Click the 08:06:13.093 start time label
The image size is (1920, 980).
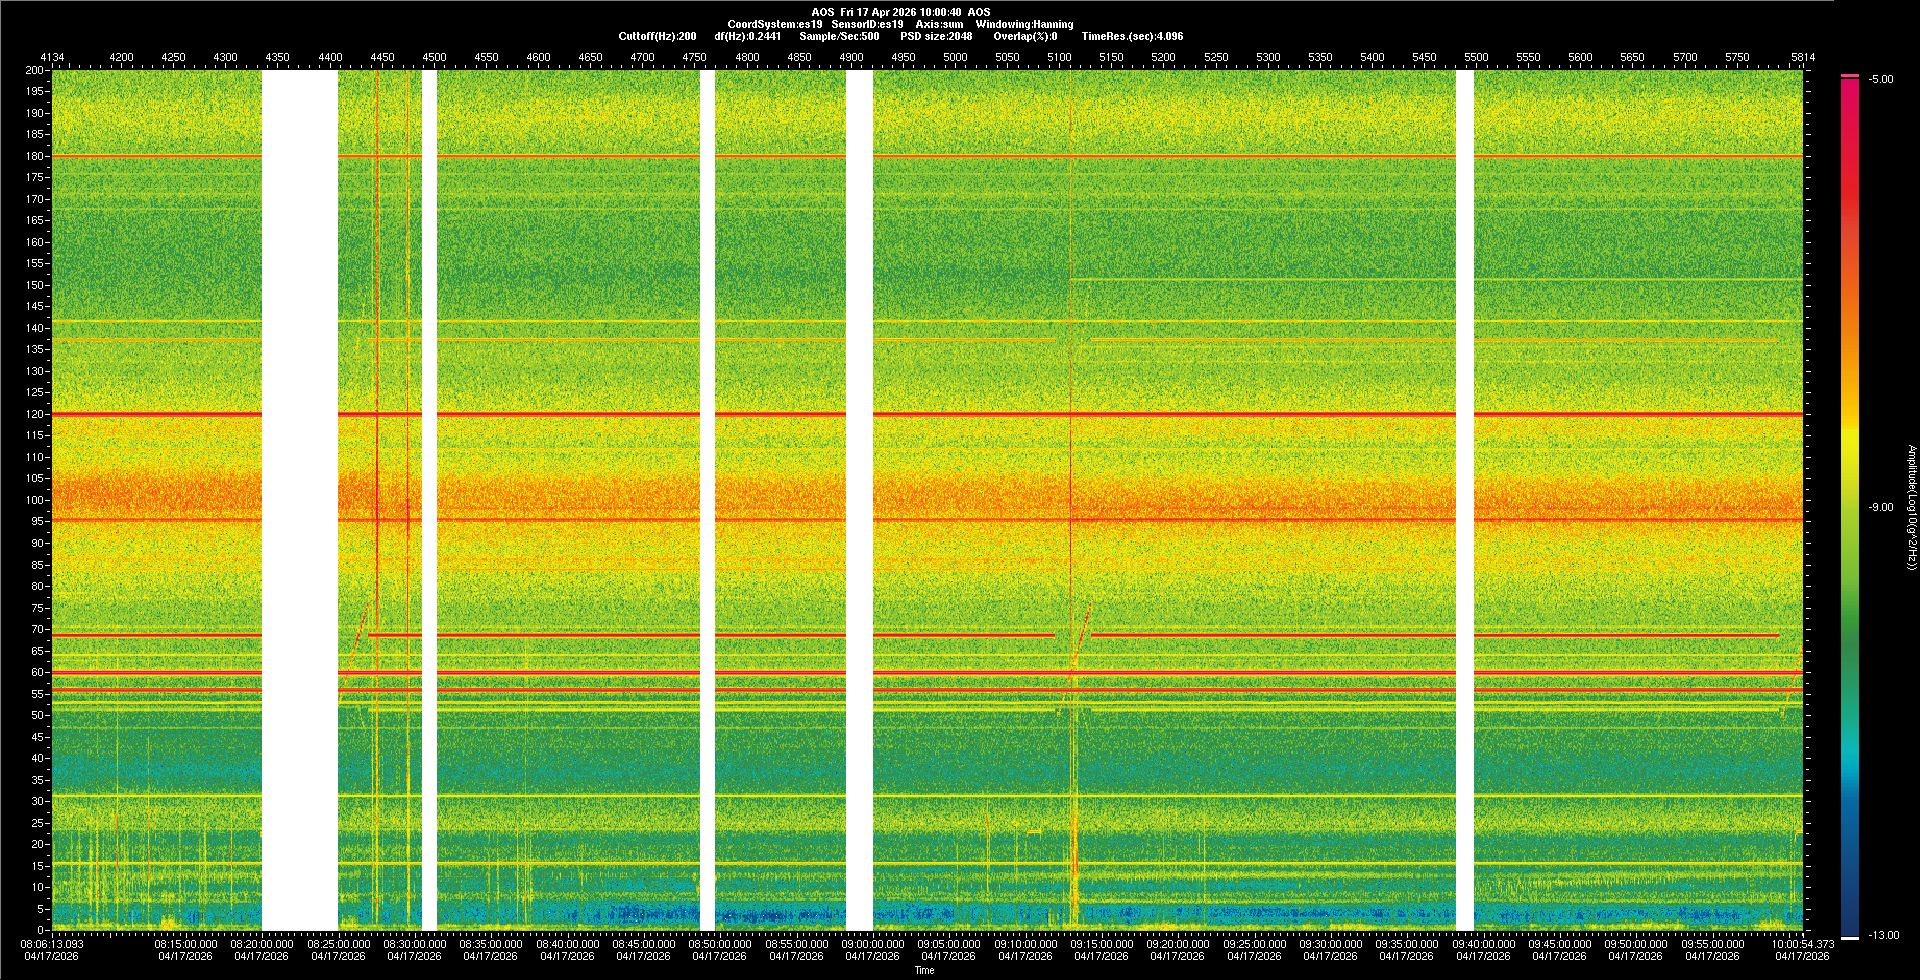click(54, 944)
